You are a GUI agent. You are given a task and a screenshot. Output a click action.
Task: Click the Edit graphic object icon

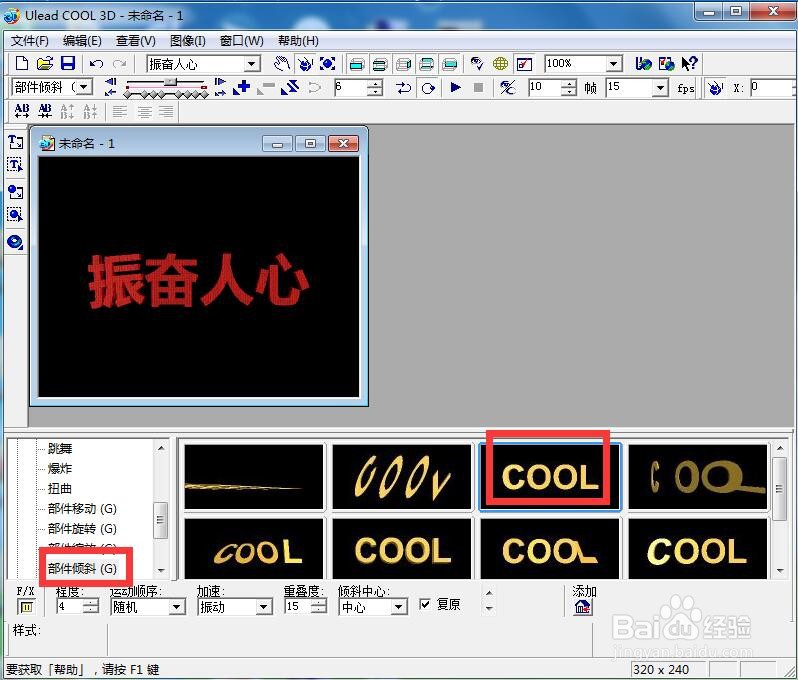15,214
